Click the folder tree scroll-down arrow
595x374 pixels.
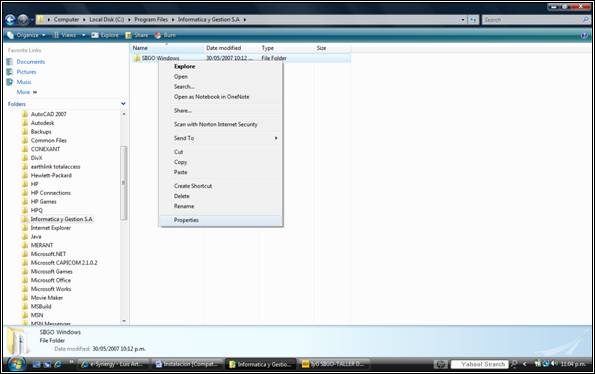pos(124,321)
